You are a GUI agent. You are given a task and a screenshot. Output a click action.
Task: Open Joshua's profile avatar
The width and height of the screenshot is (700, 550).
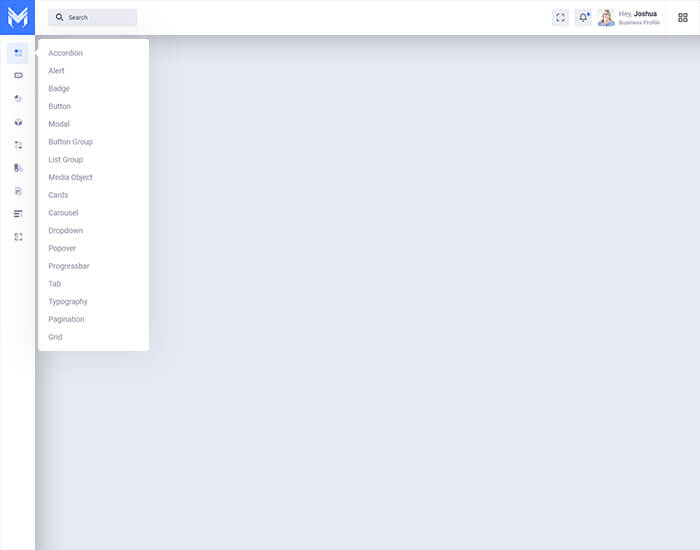pyautogui.click(x=606, y=17)
